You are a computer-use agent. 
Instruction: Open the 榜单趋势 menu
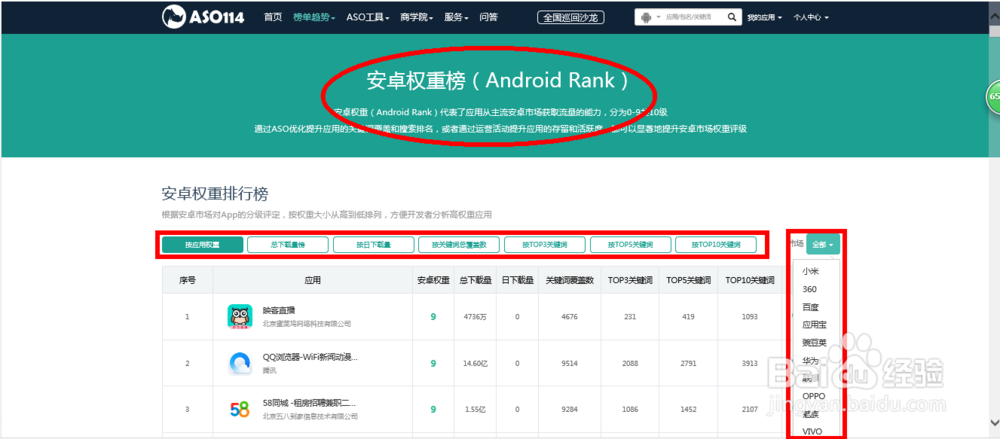click(314, 17)
